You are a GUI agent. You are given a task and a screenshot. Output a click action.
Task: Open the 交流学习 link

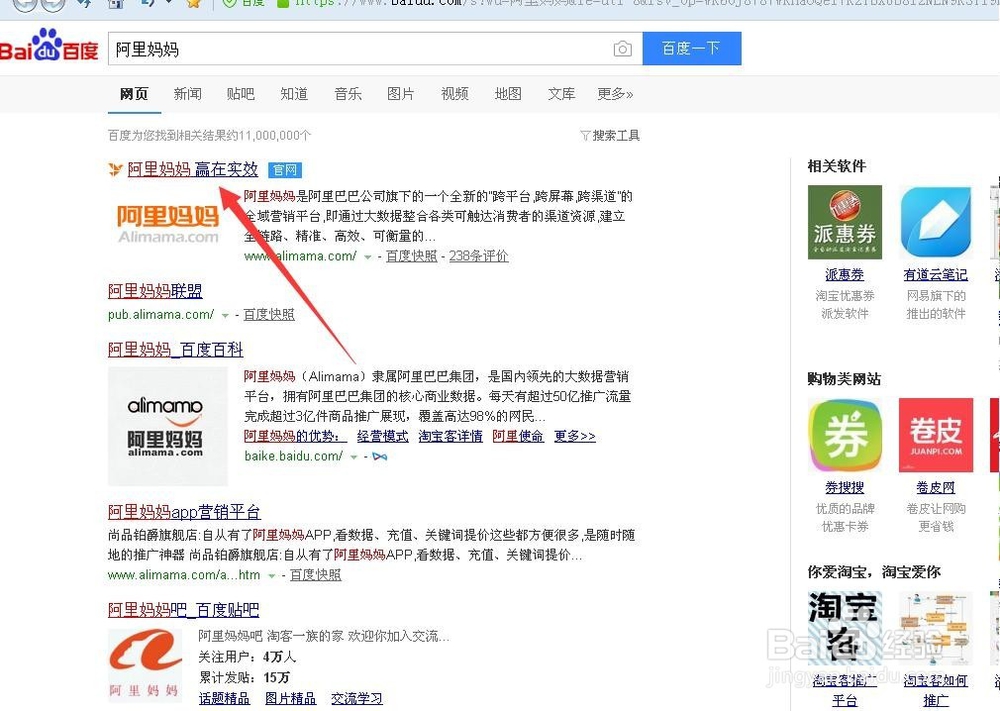point(357,699)
